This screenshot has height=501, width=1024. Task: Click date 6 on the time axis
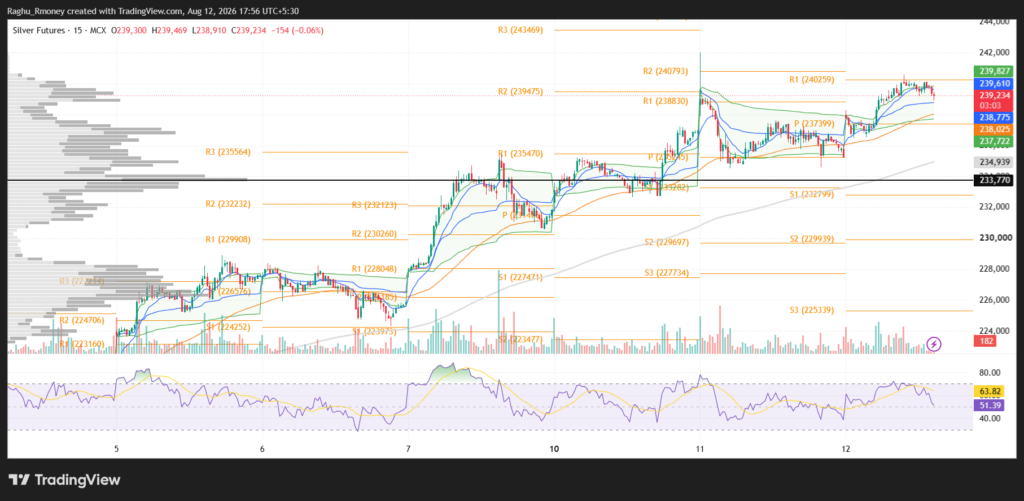pos(262,449)
